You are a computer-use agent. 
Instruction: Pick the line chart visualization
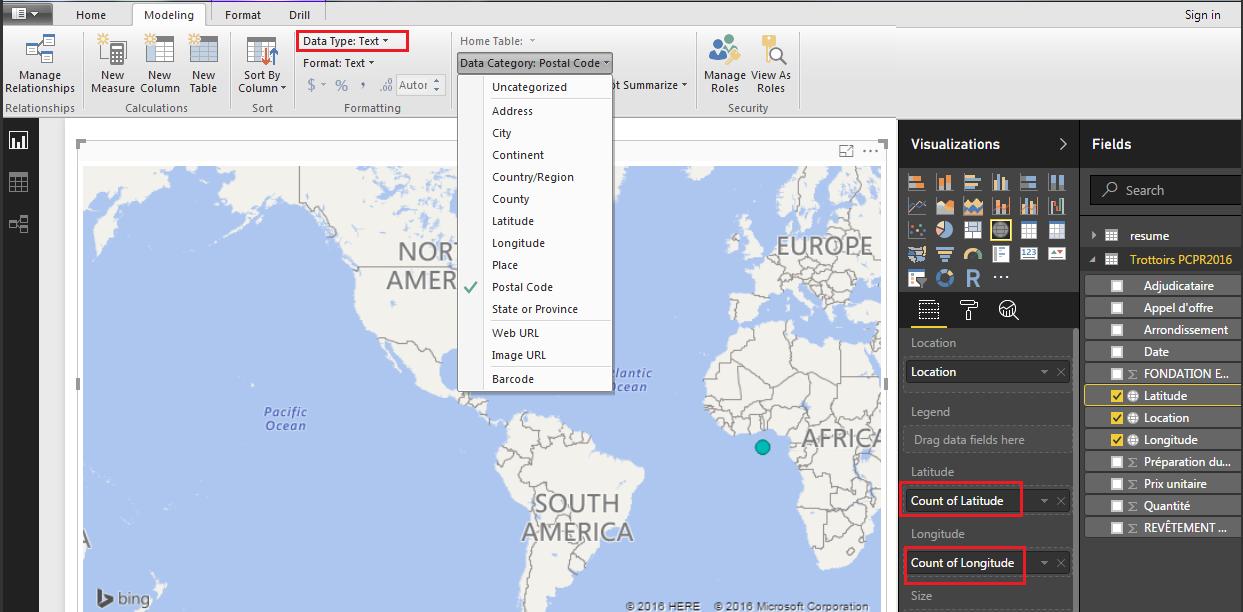point(916,206)
